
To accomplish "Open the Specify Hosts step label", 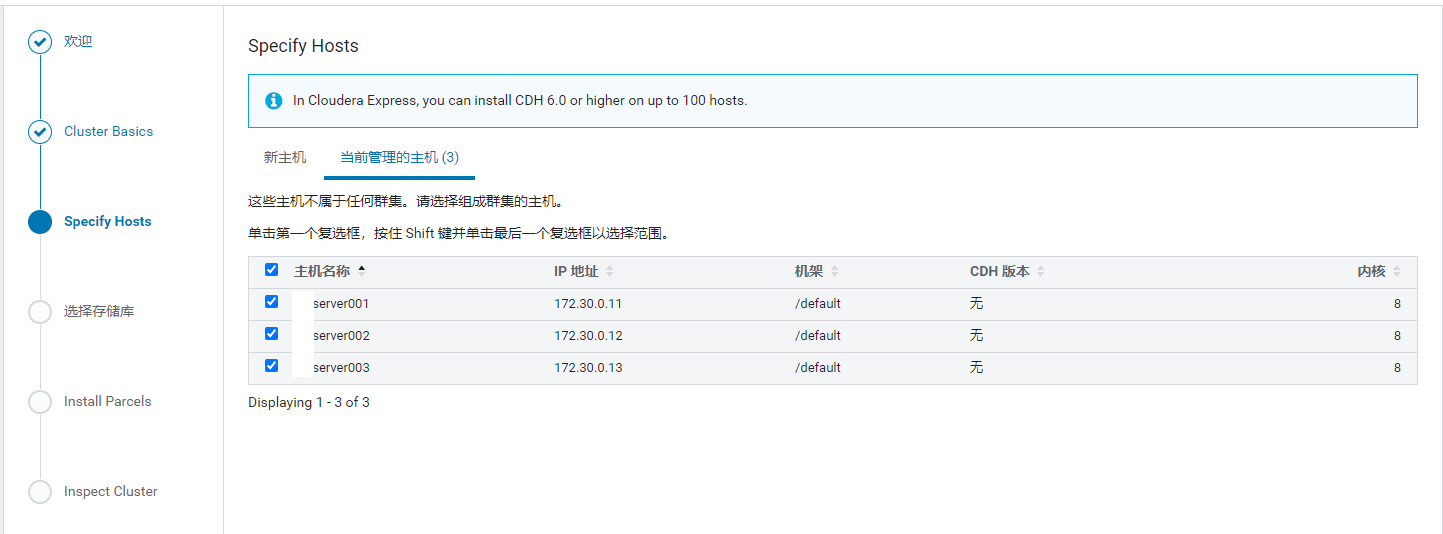I will pyautogui.click(x=108, y=222).
